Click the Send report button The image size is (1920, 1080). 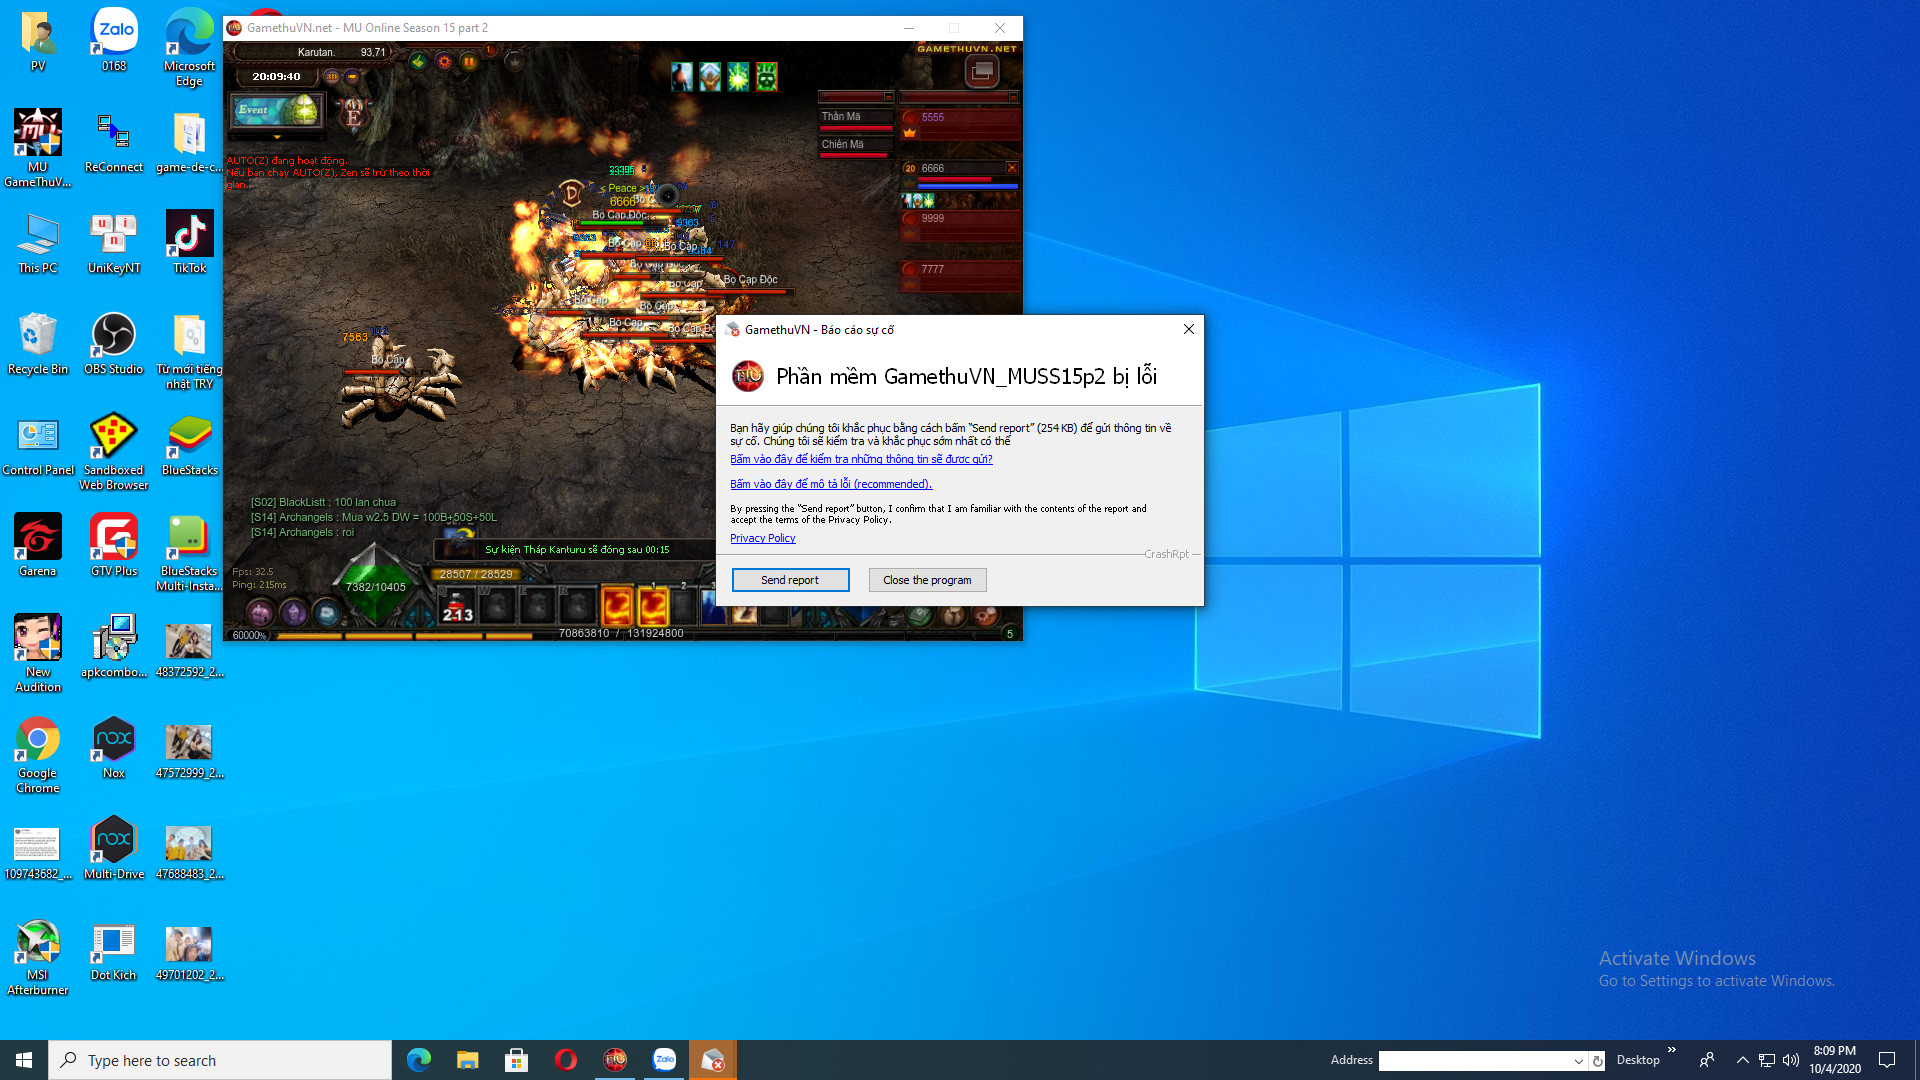[790, 580]
